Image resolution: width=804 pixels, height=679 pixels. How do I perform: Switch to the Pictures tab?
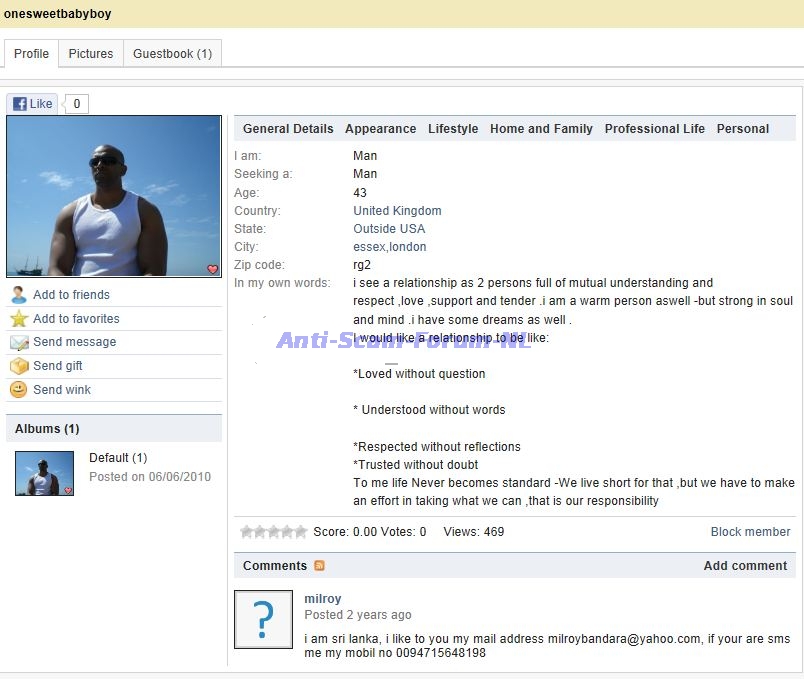(x=90, y=54)
